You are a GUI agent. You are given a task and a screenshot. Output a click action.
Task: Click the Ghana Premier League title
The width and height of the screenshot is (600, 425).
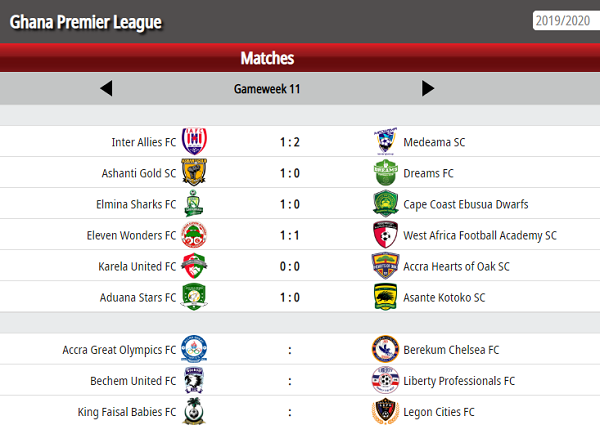[x=86, y=22]
